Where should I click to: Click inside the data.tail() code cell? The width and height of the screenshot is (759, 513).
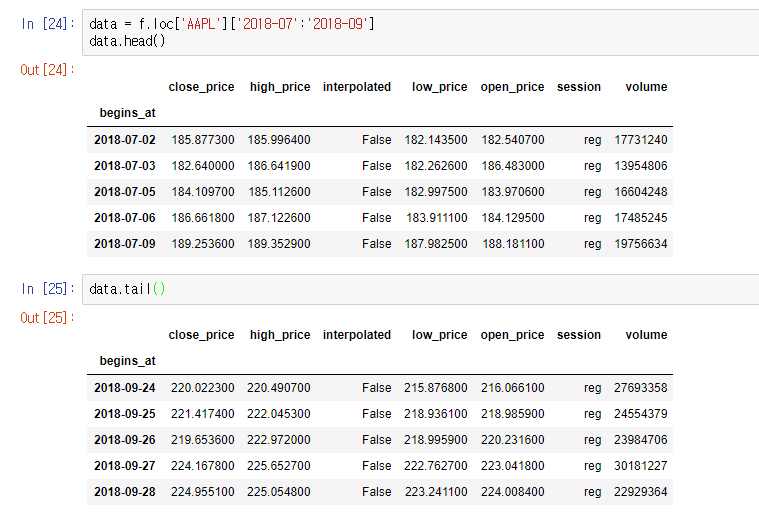(x=420, y=289)
